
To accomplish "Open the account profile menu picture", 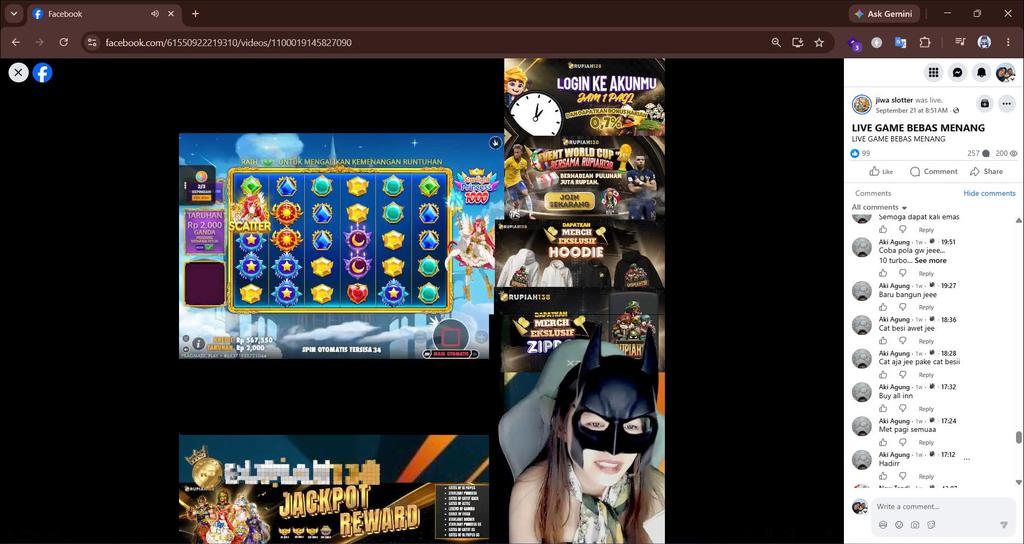I will (1004, 72).
